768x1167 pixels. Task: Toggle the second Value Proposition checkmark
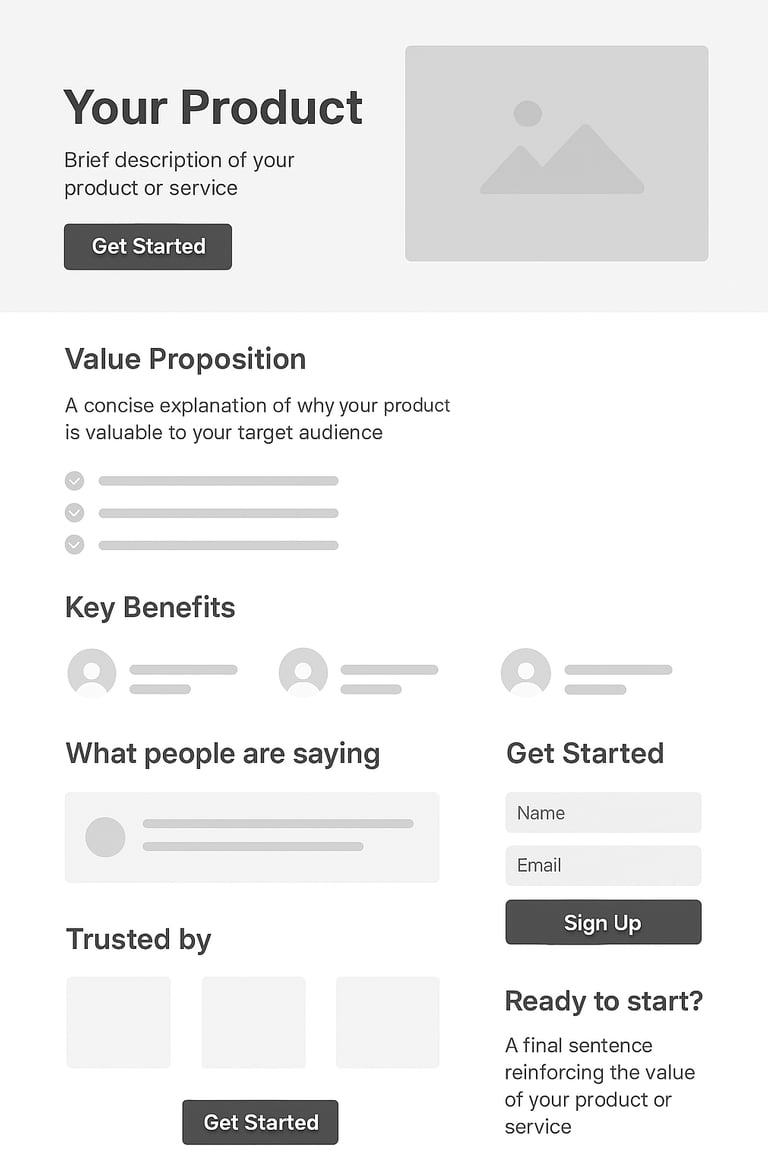[x=74, y=513]
